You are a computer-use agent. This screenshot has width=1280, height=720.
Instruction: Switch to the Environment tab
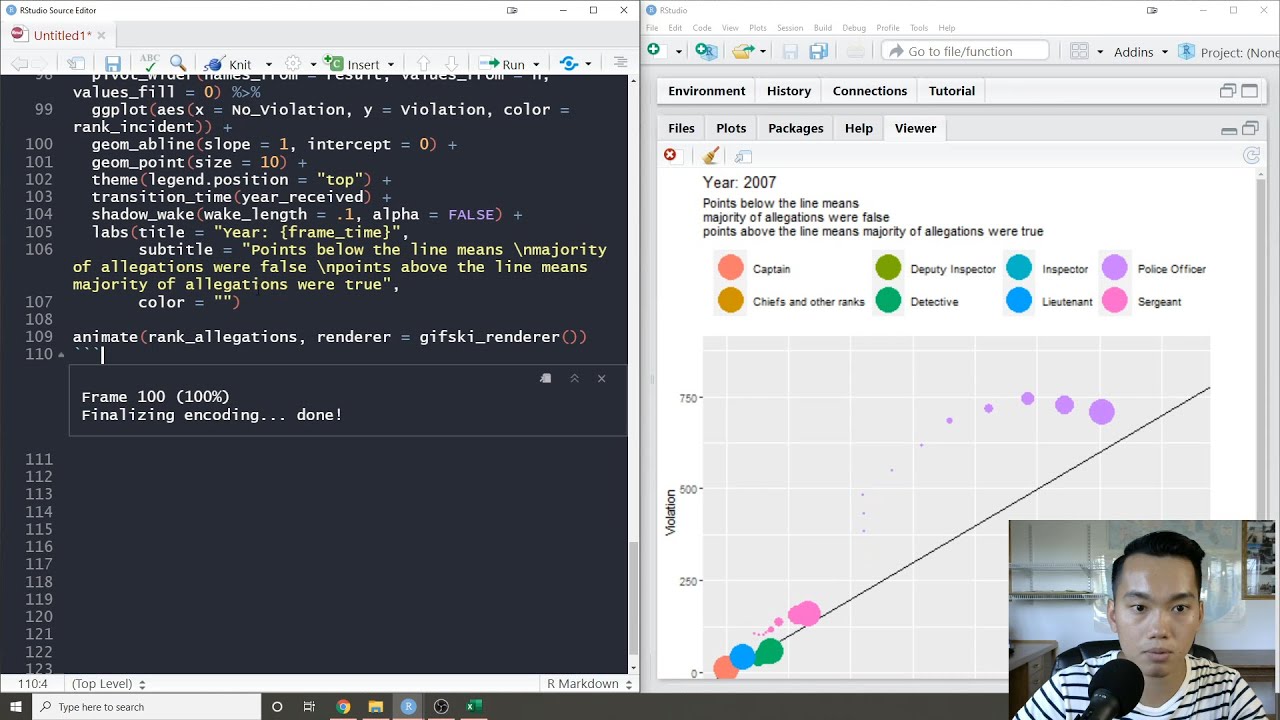707,91
